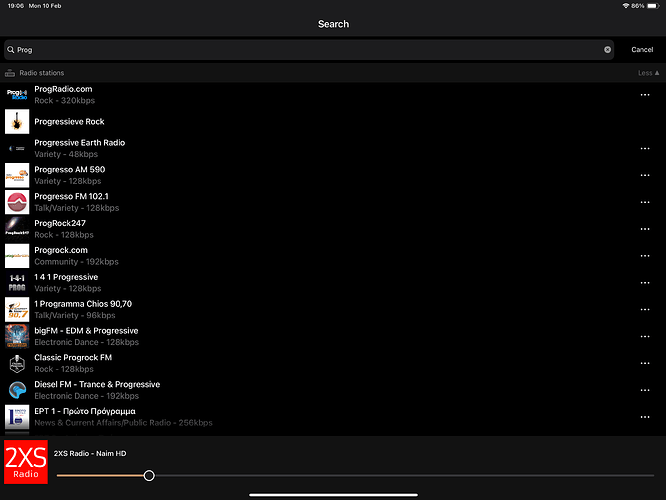Image resolution: width=666 pixels, height=500 pixels.
Task: Tap the Radio stations section header label
Action: tap(42, 73)
